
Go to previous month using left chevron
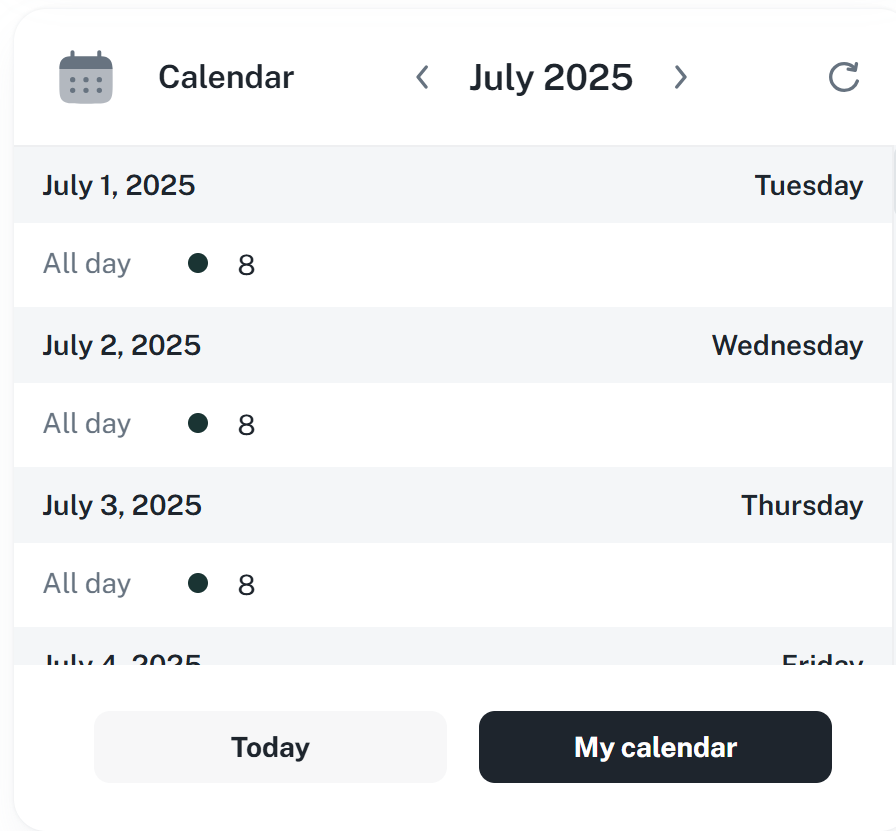tap(422, 77)
